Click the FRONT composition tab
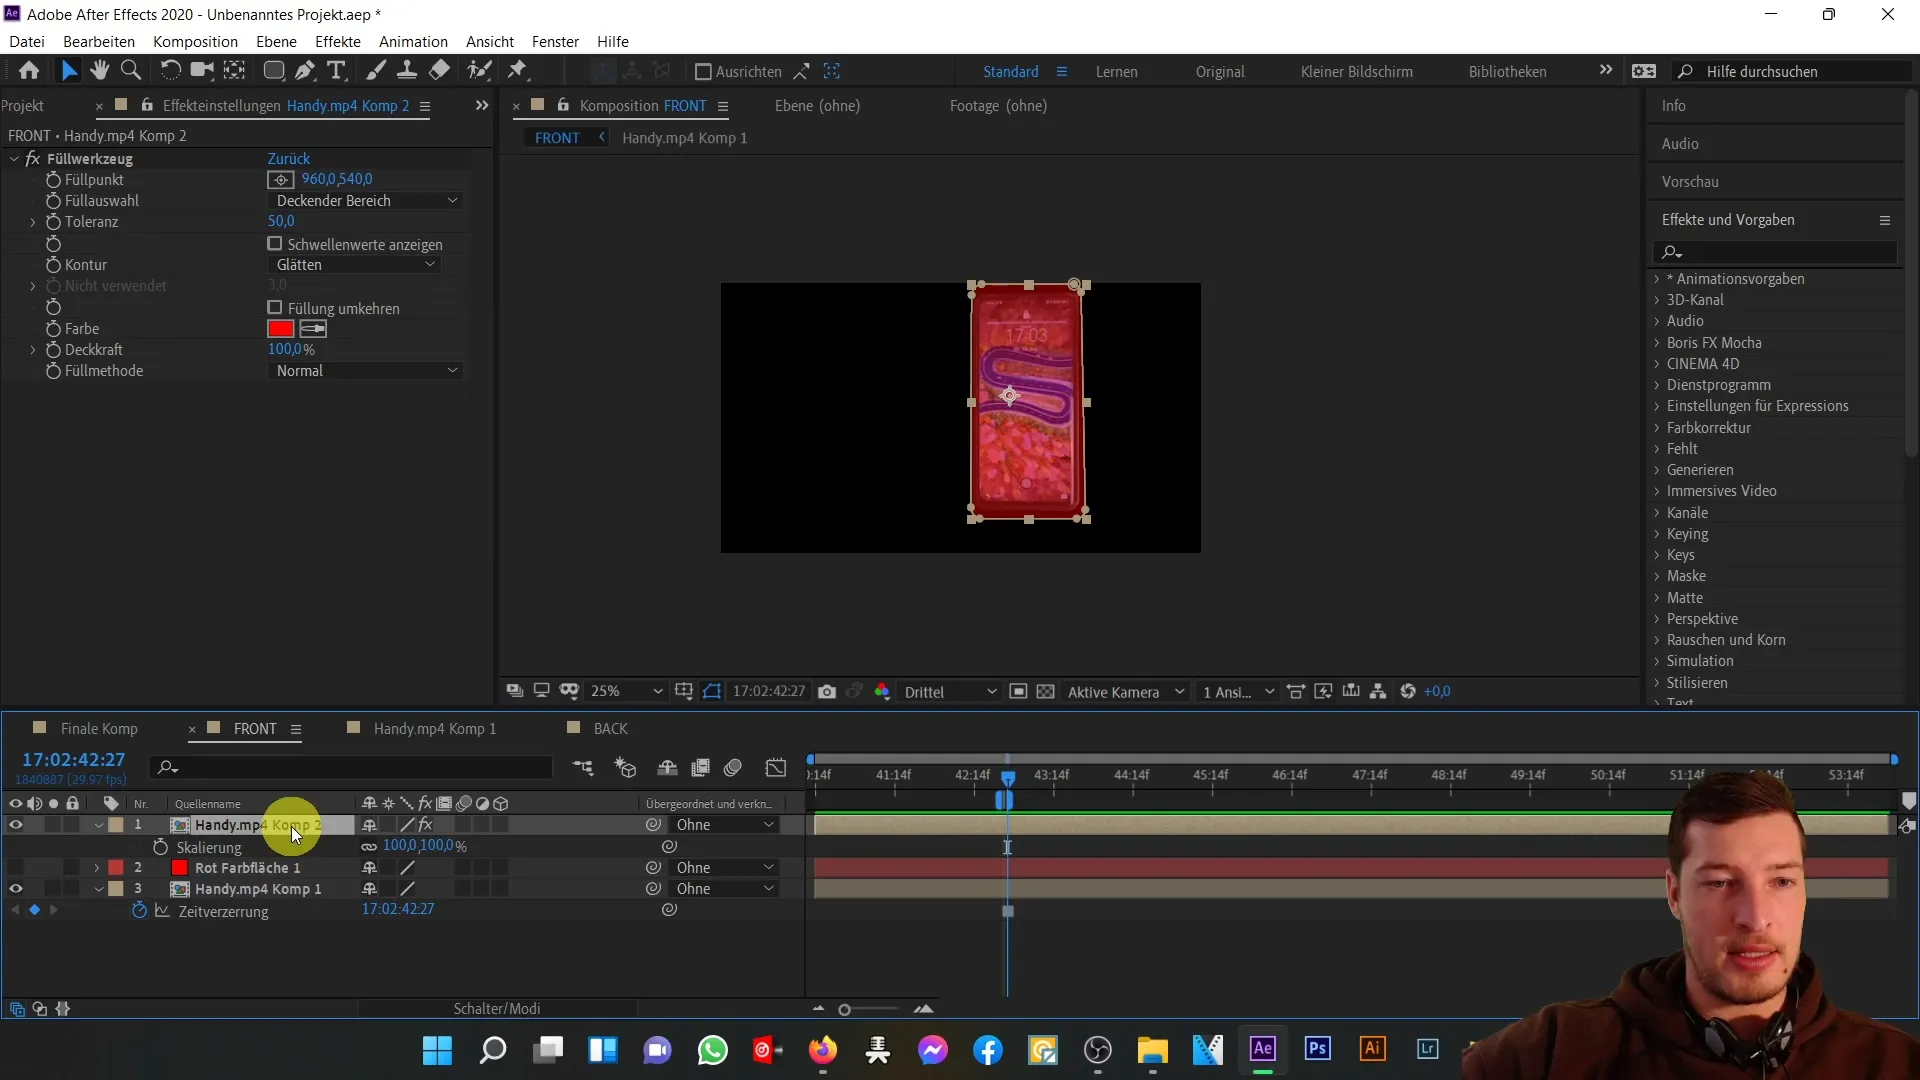The image size is (1920, 1080). [x=253, y=728]
